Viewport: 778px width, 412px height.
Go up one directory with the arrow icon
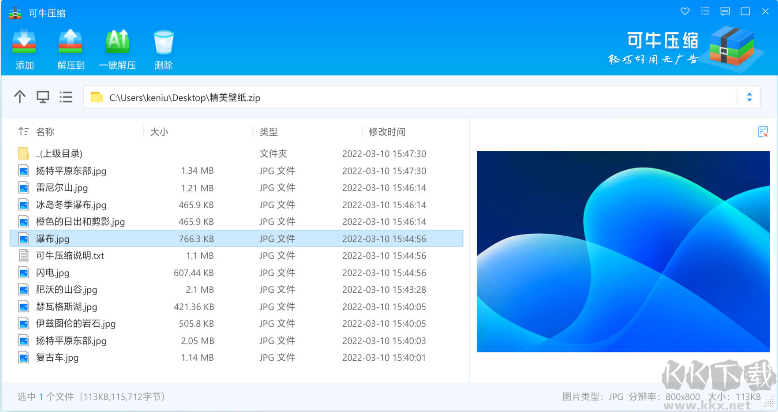[x=20, y=97]
